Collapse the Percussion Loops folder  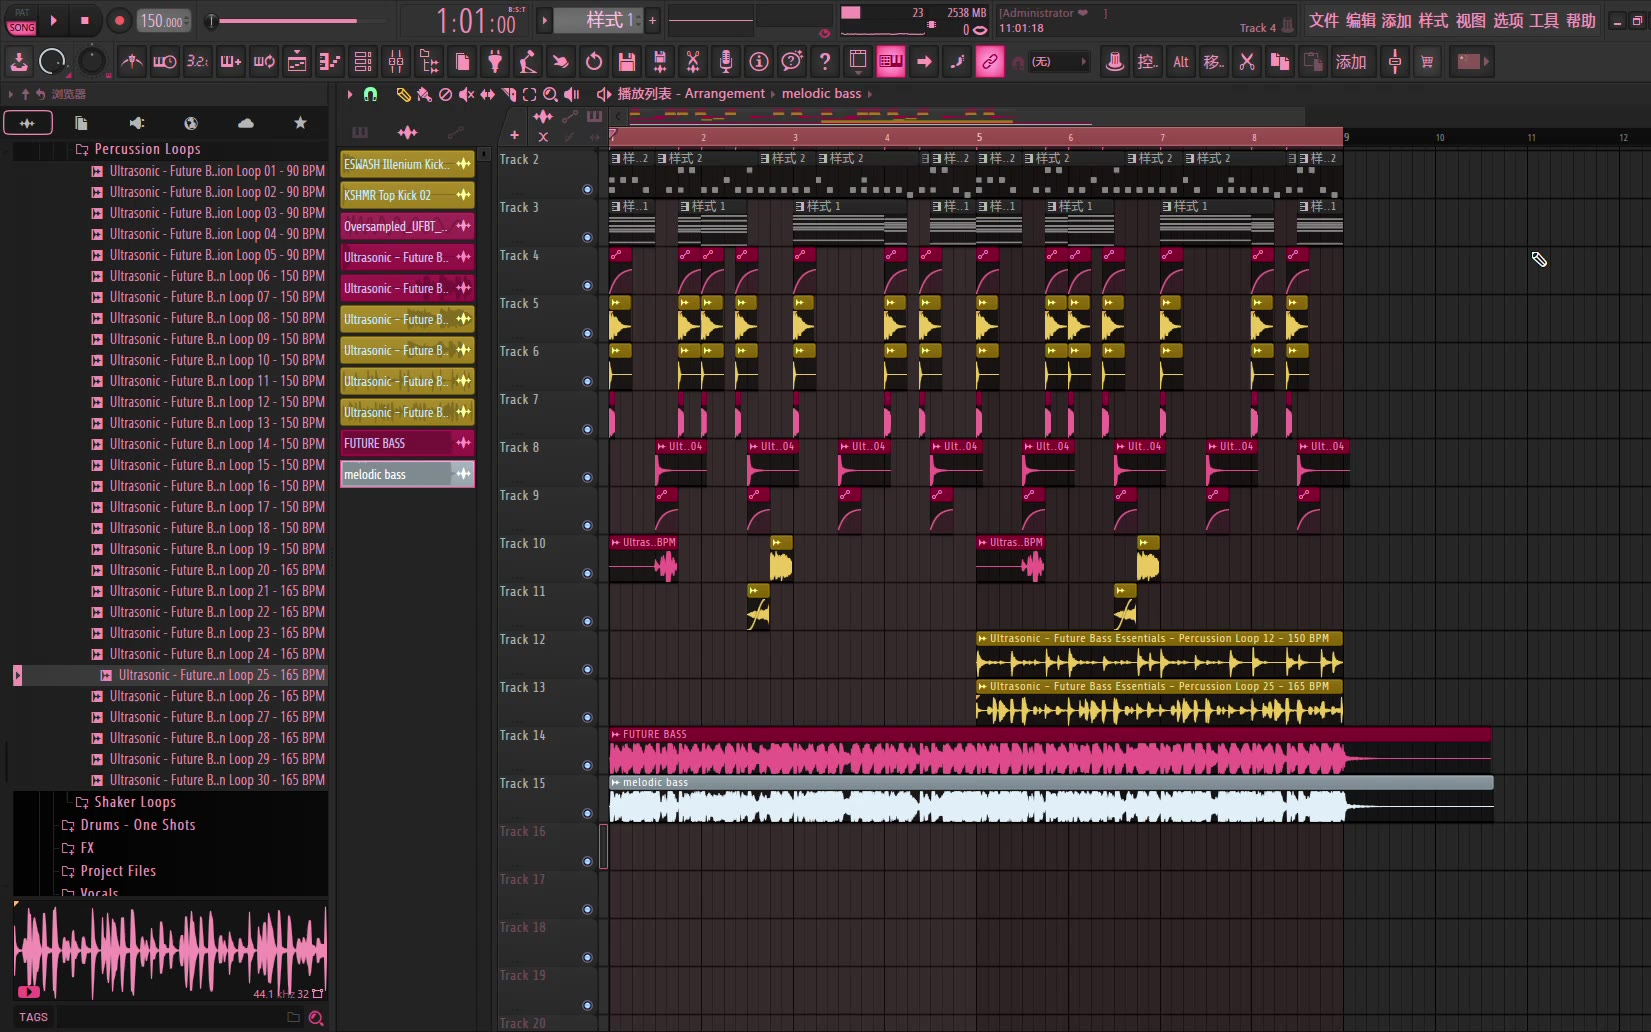146,149
